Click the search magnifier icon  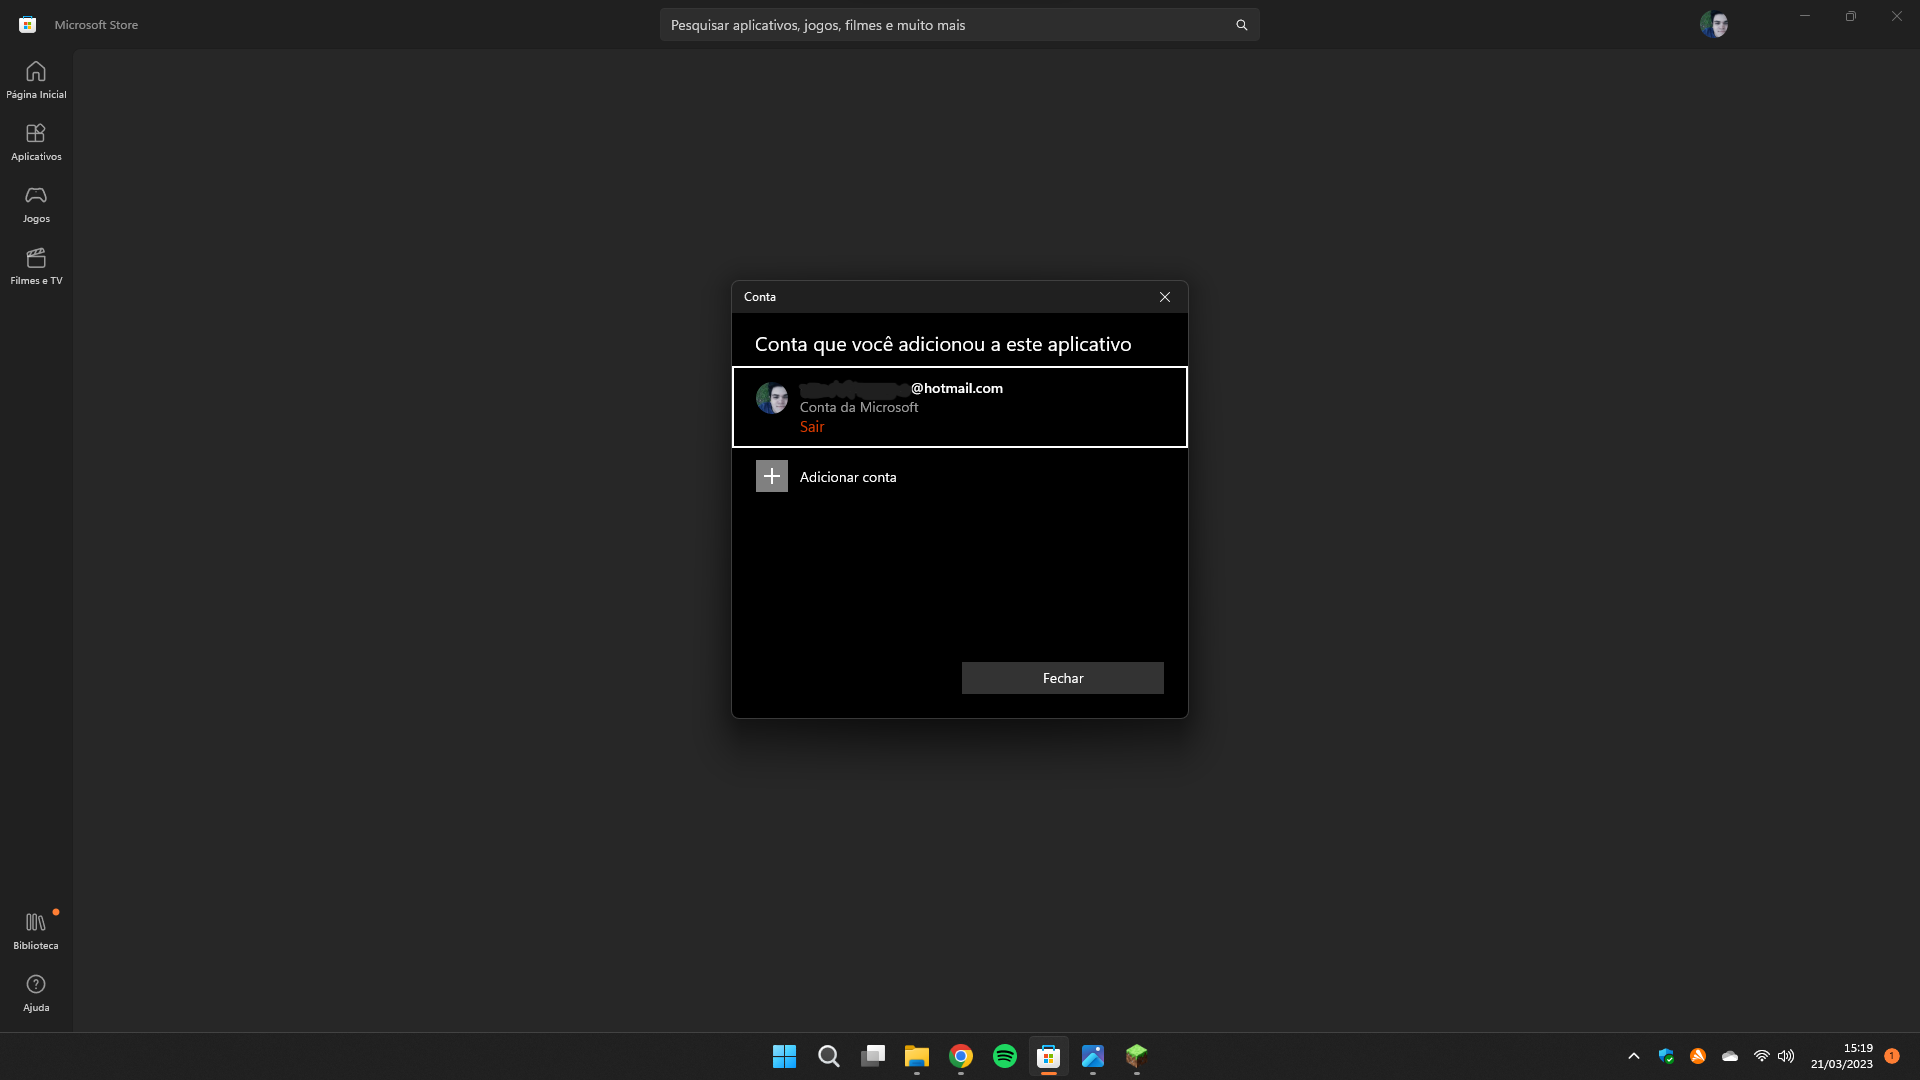click(1241, 25)
